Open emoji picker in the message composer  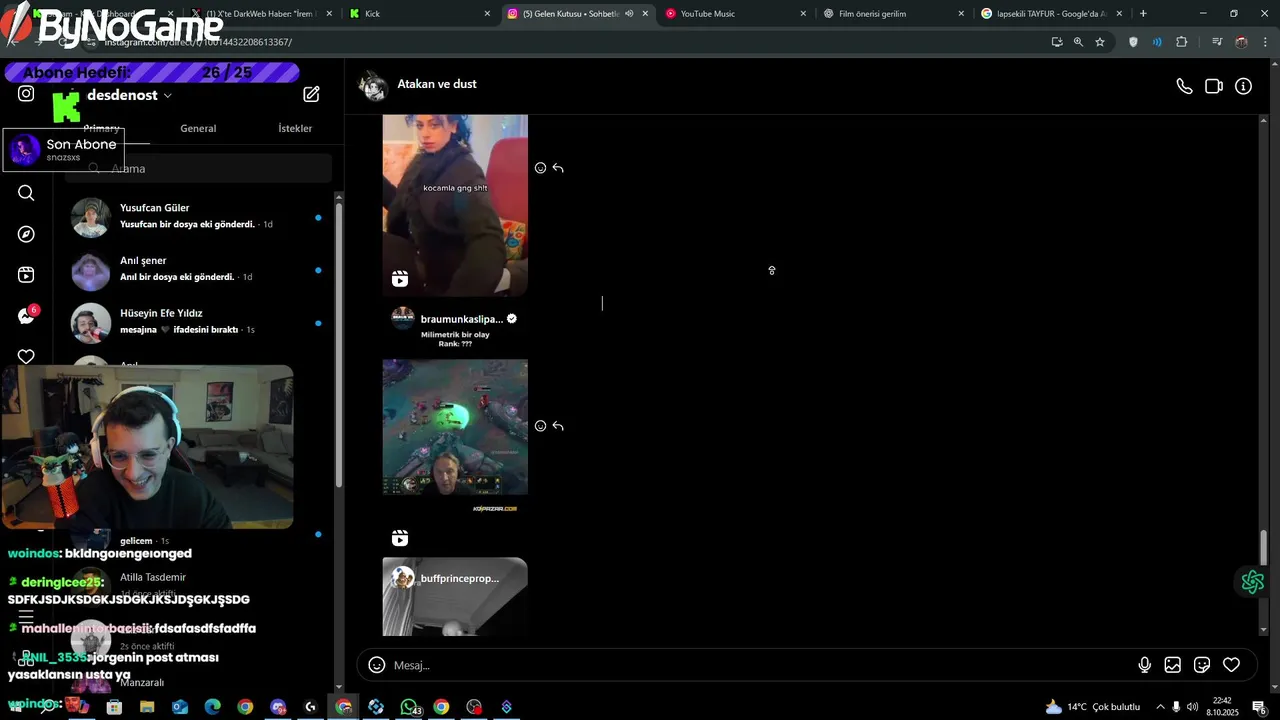click(x=377, y=665)
